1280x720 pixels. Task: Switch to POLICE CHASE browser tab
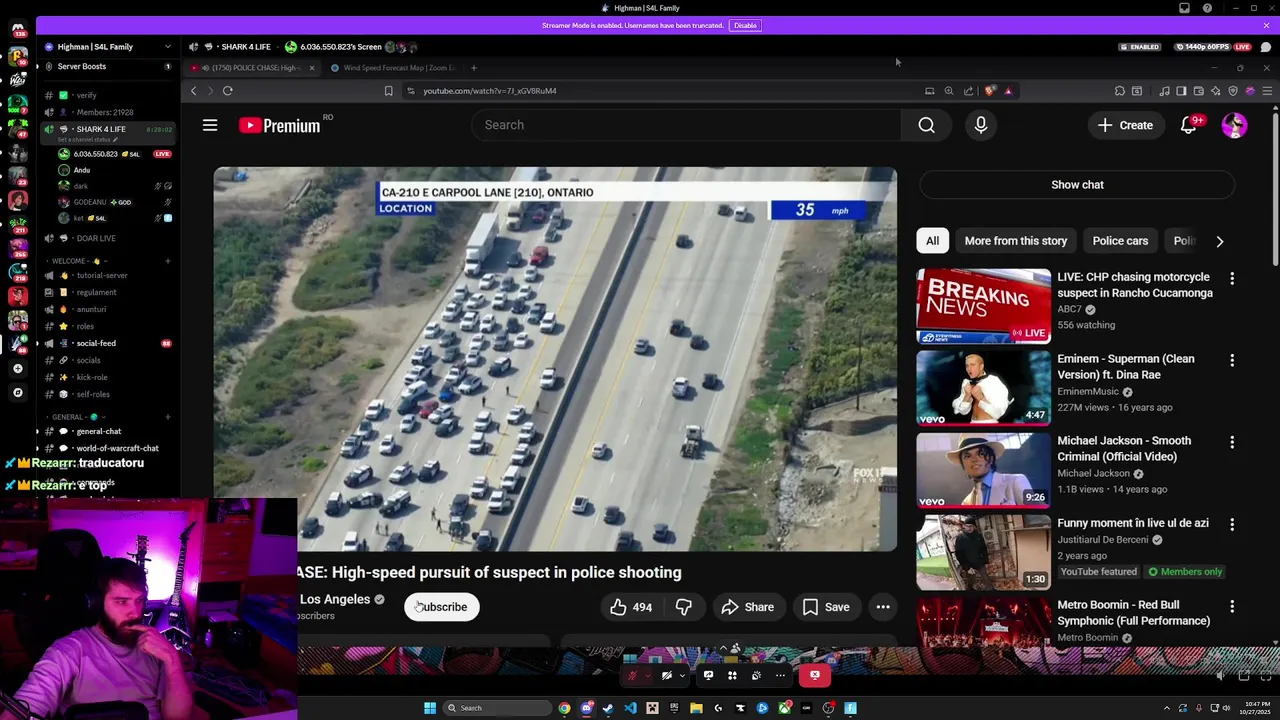point(250,68)
